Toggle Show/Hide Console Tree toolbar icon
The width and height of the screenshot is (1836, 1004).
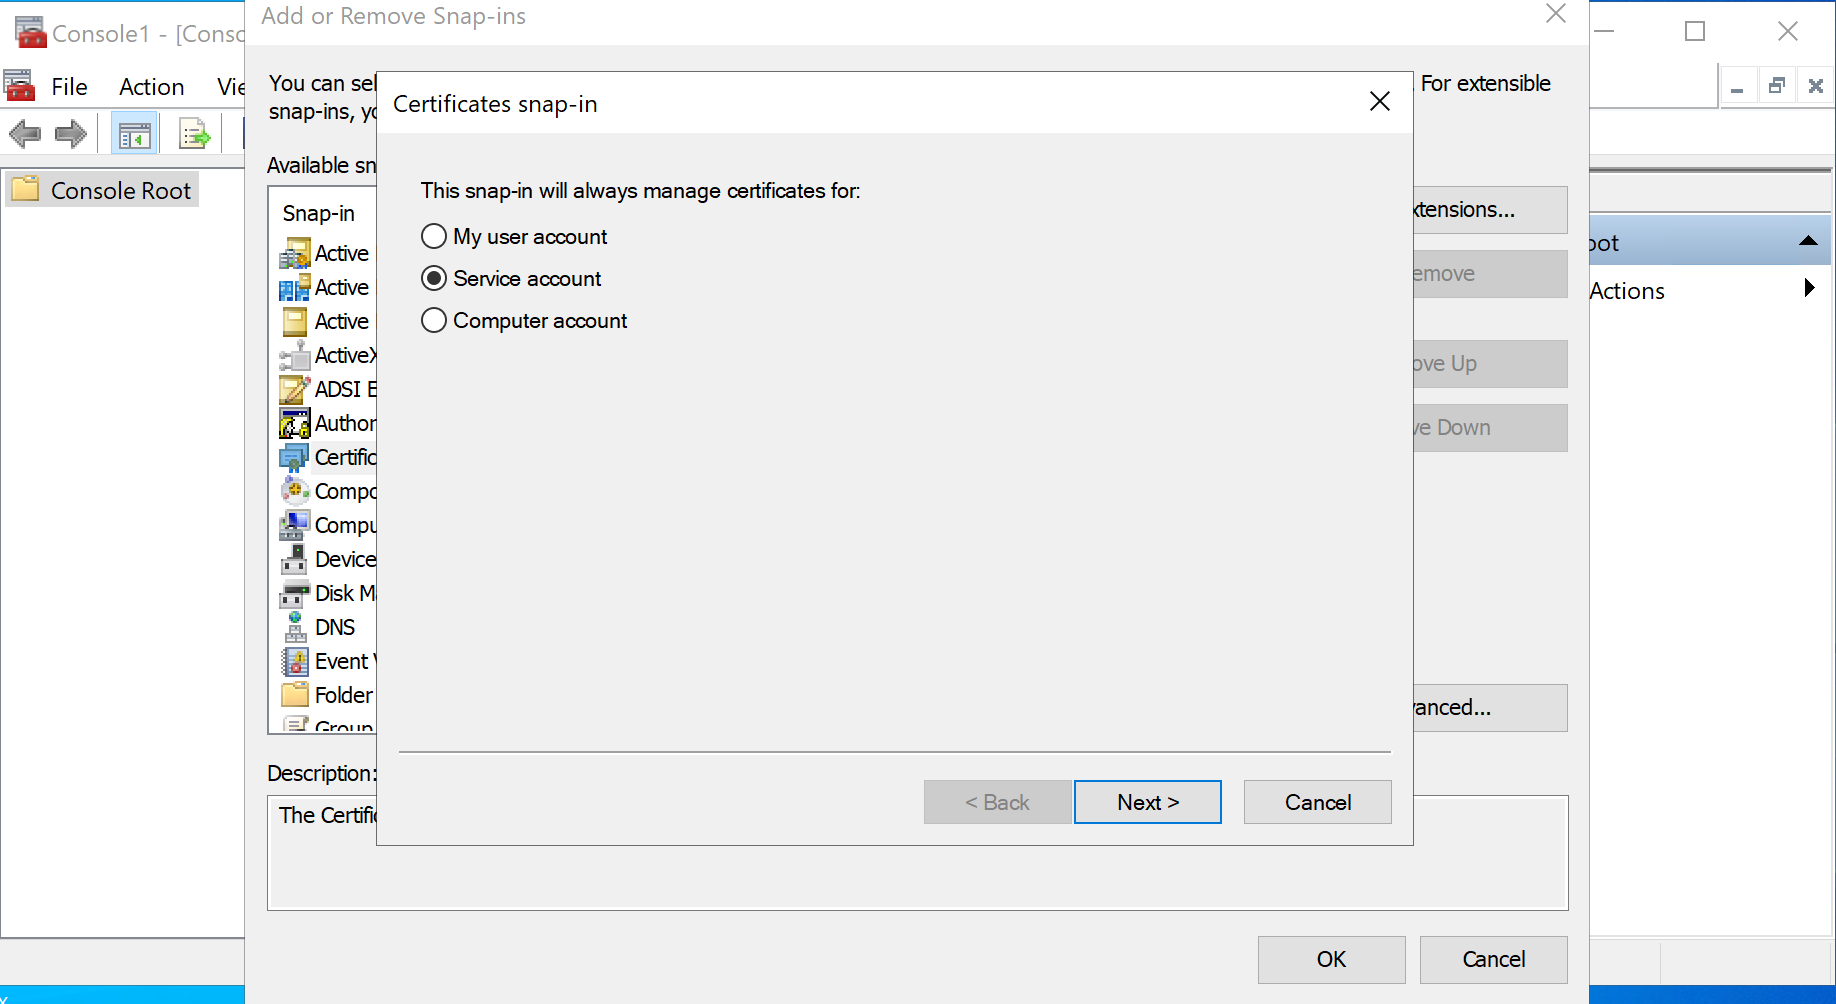coord(134,134)
